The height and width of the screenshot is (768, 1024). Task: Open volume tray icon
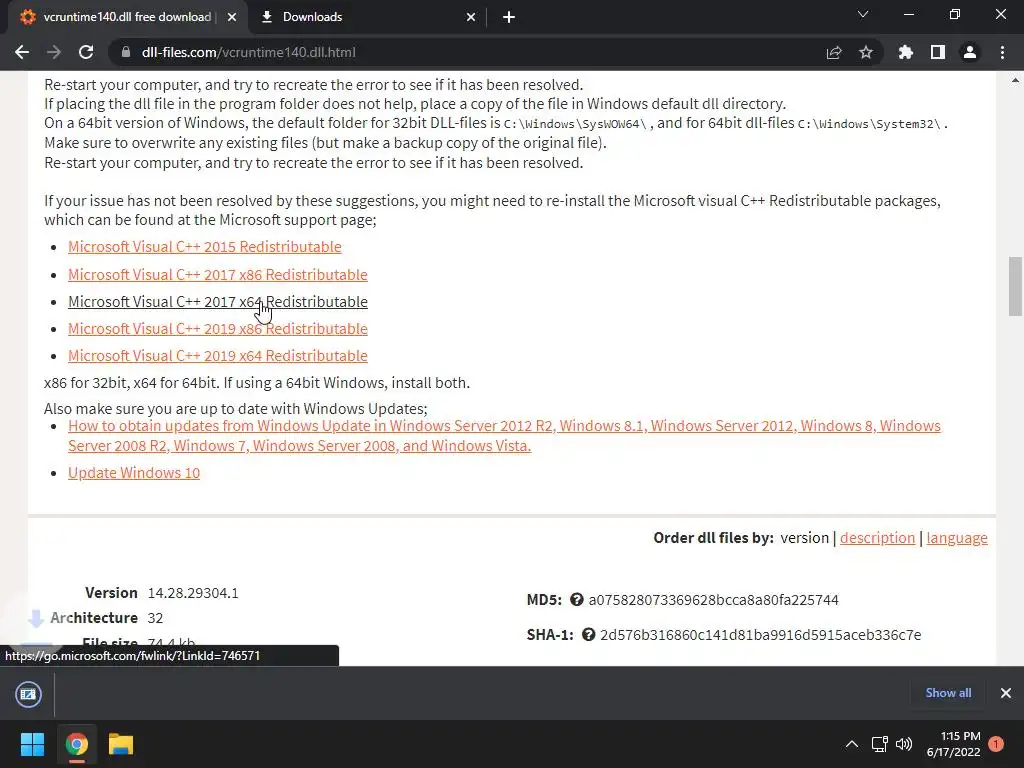[x=904, y=744]
